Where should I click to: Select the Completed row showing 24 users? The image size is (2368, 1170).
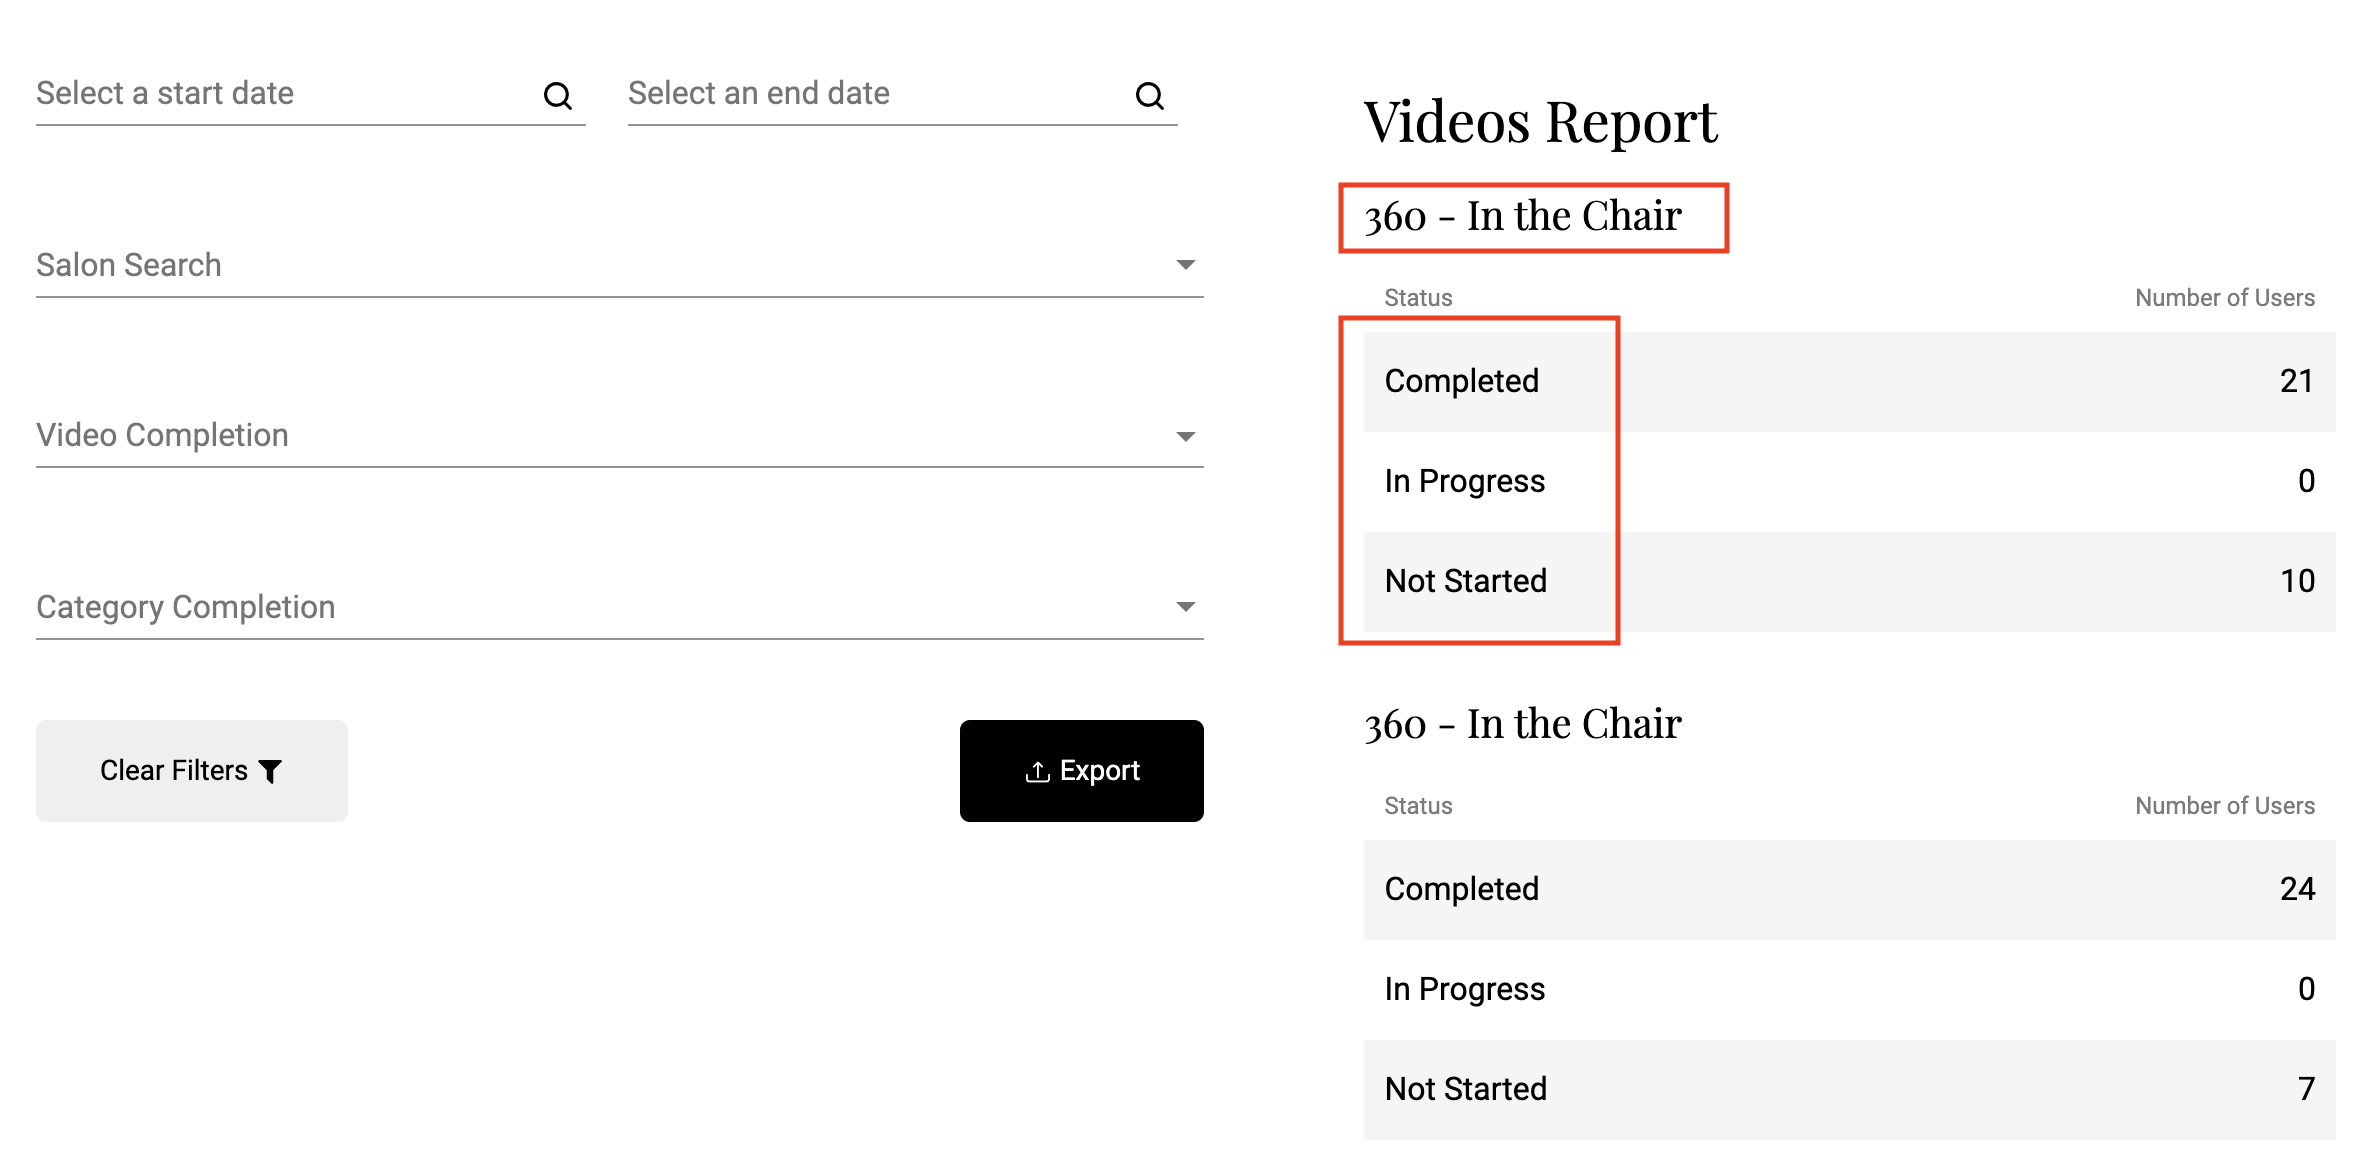(x=1847, y=889)
